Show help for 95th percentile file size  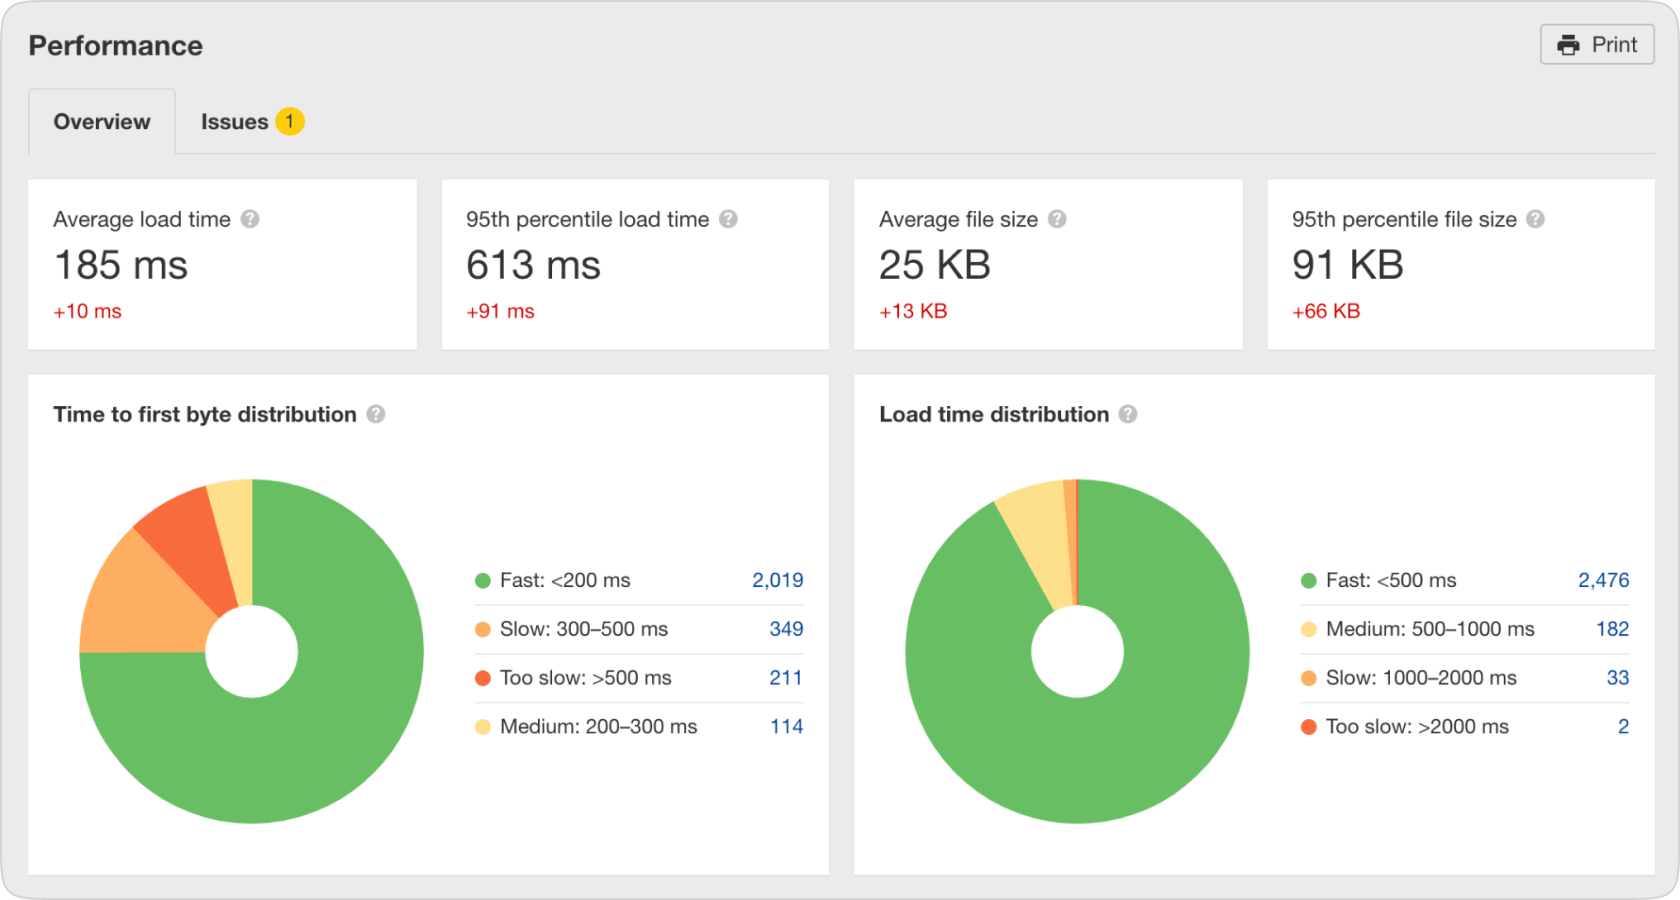(x=1535, y=219)
